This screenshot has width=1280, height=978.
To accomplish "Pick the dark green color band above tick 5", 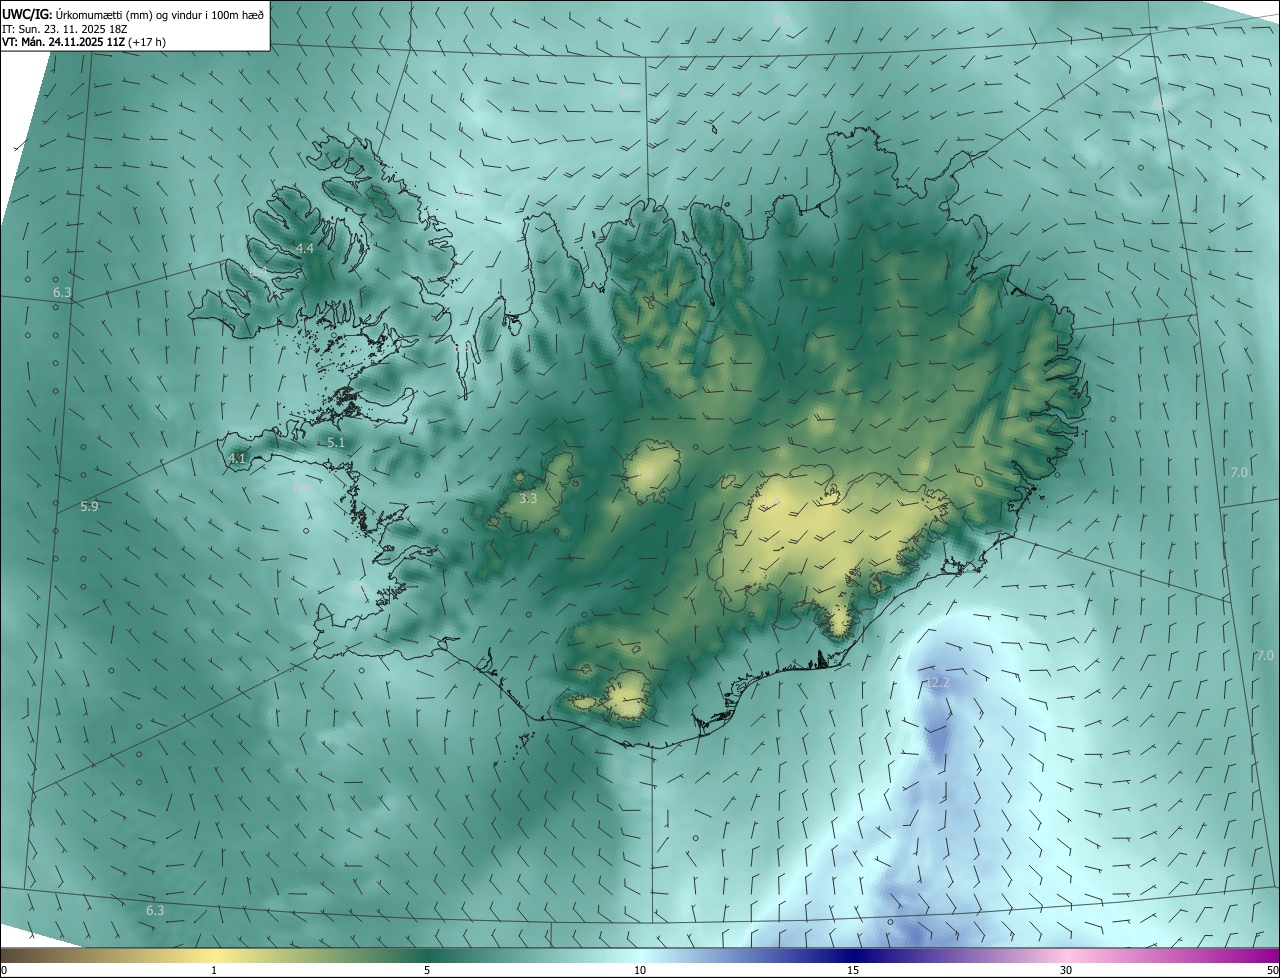I will point(427,955).
